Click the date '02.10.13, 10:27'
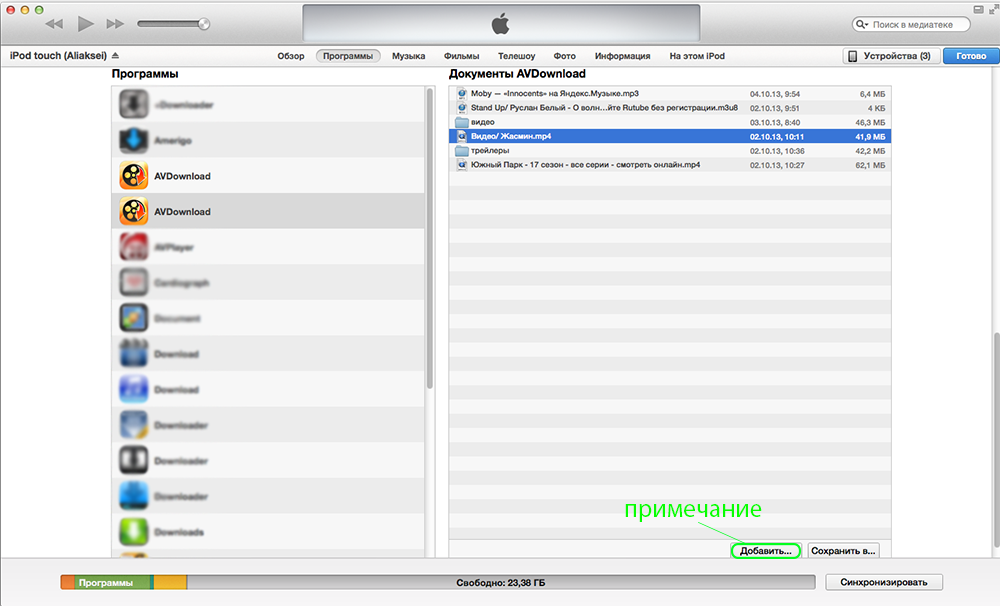This screenshot has height=606, width=1000. [777, 165]
